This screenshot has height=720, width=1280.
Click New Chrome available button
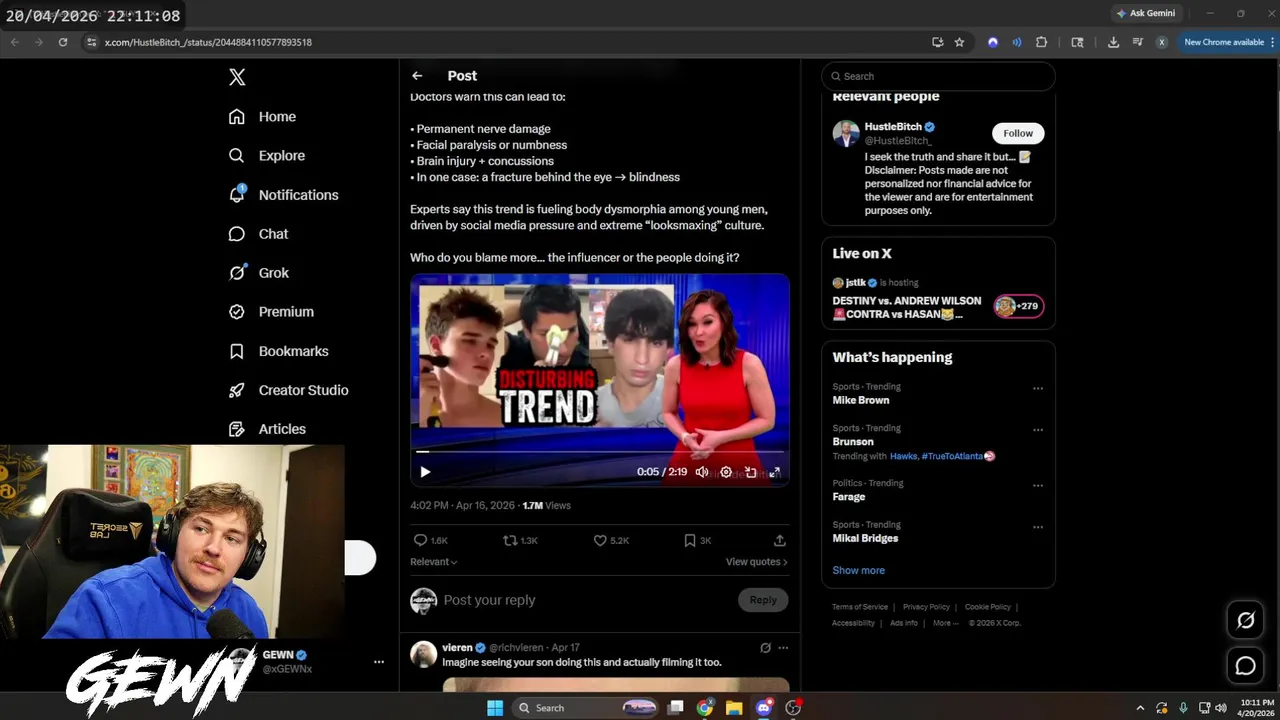[1224, 42]
